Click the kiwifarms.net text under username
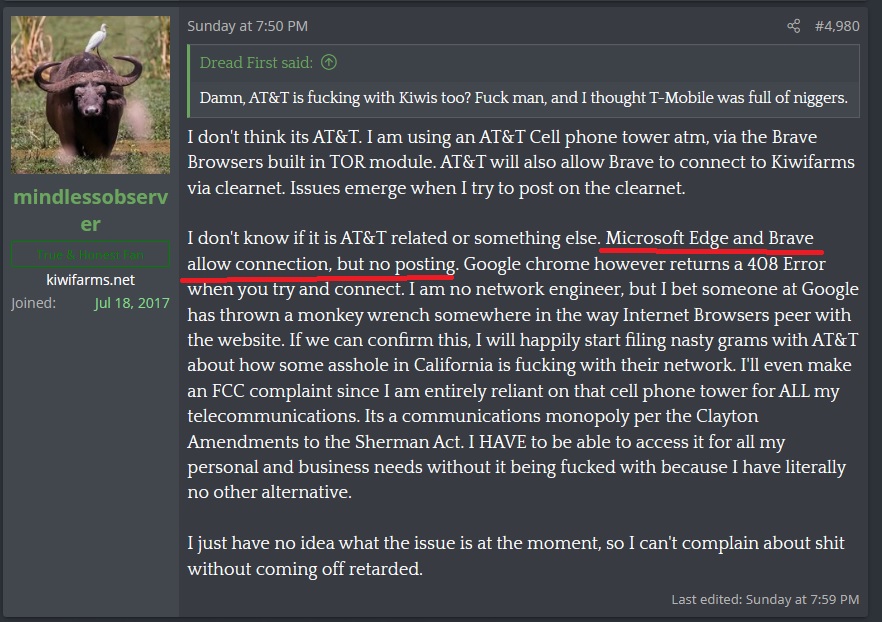This screenshot has height=622, width=882. [90, 280]
